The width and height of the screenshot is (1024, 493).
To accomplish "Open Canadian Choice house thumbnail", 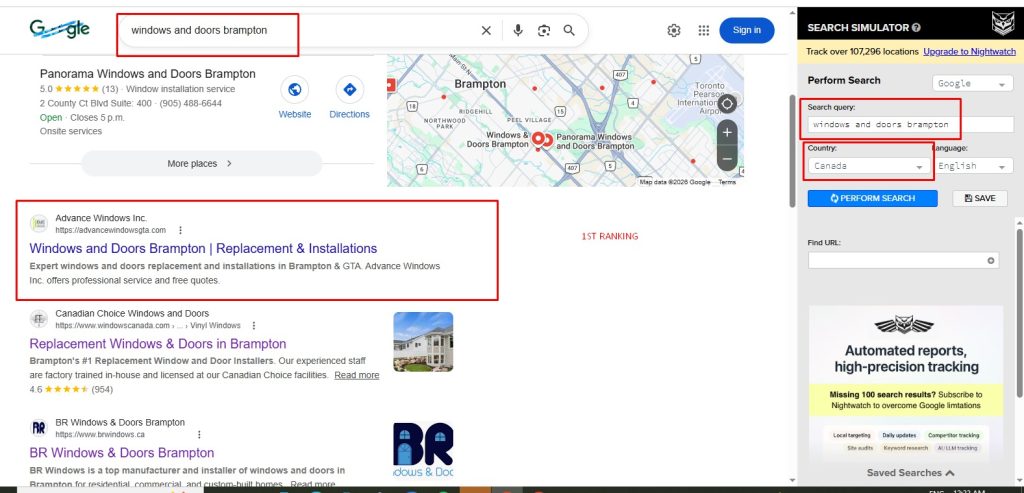I will tap(423, 342).
